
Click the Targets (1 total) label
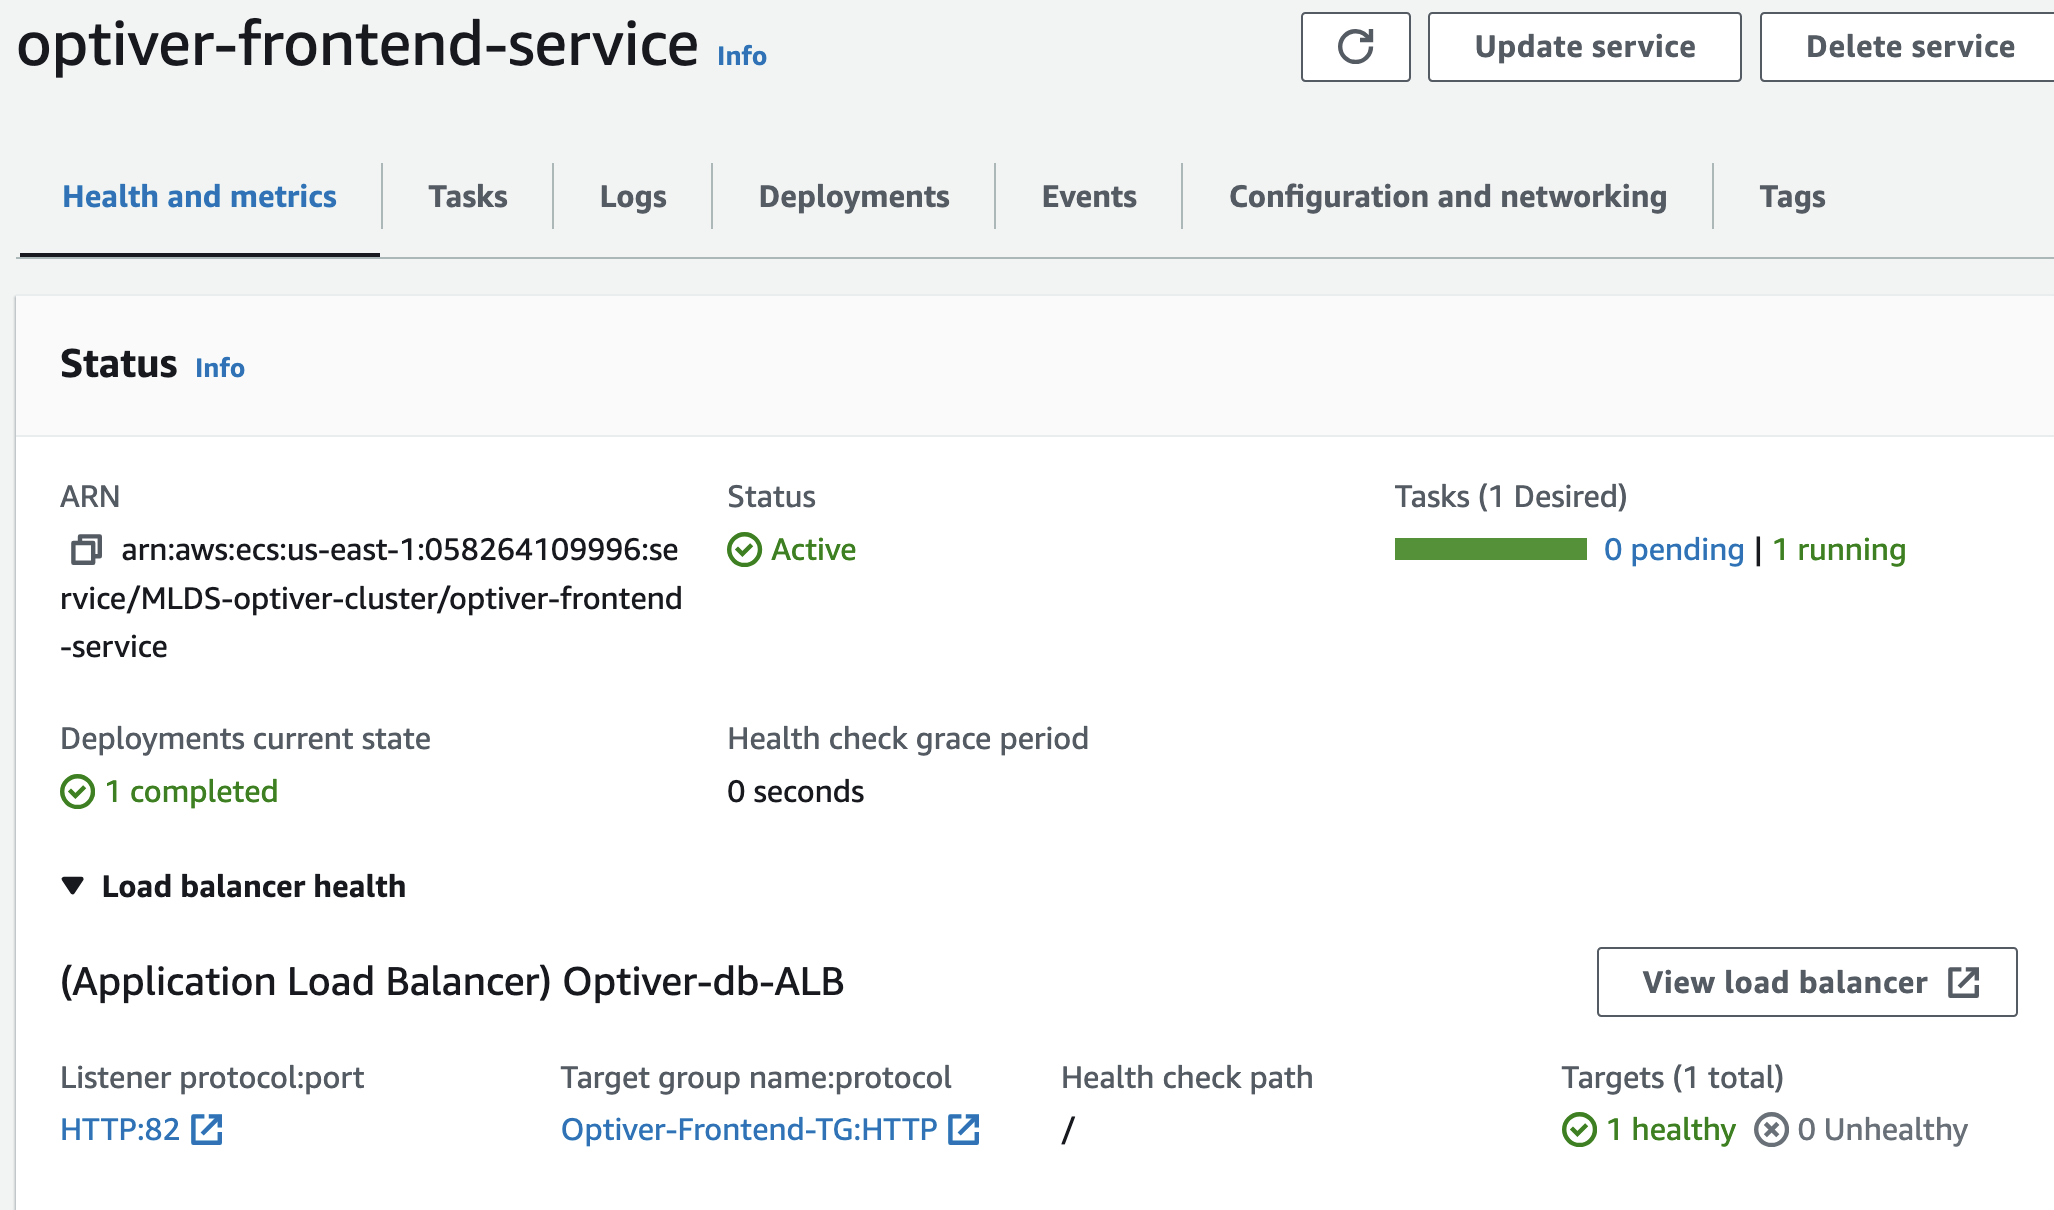(1673, 1077)
